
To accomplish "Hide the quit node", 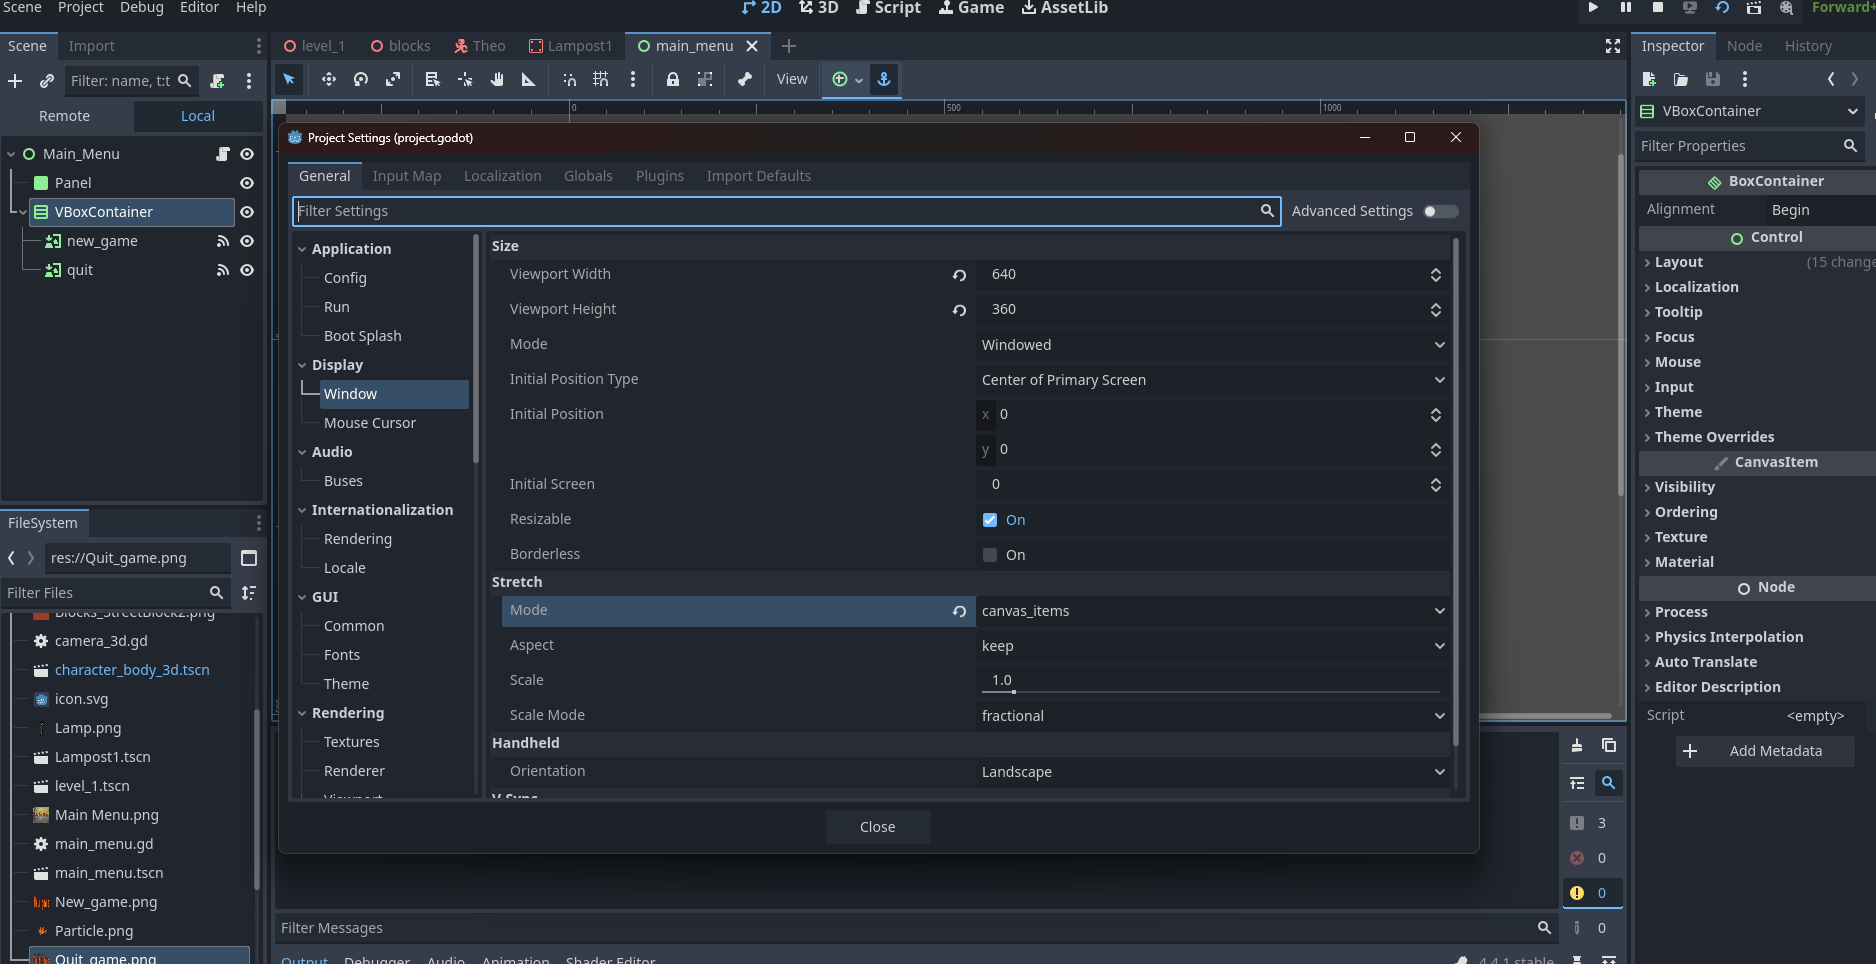I will tap(247, 270).
